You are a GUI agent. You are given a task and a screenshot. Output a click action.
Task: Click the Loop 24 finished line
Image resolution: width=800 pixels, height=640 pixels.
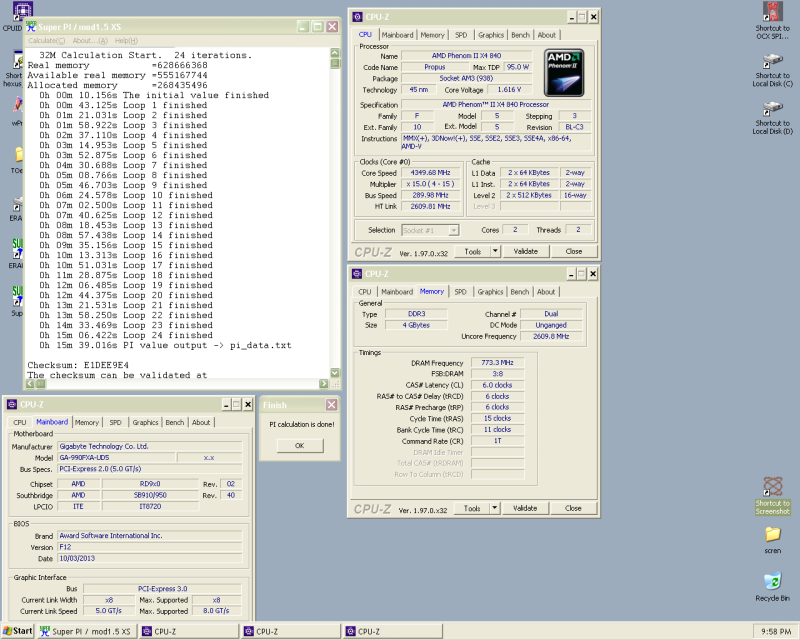pos(126,335)
